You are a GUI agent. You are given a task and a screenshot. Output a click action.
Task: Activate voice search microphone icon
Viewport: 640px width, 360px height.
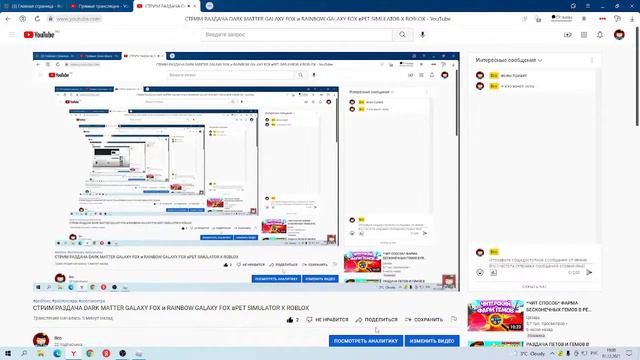[422, 35]
